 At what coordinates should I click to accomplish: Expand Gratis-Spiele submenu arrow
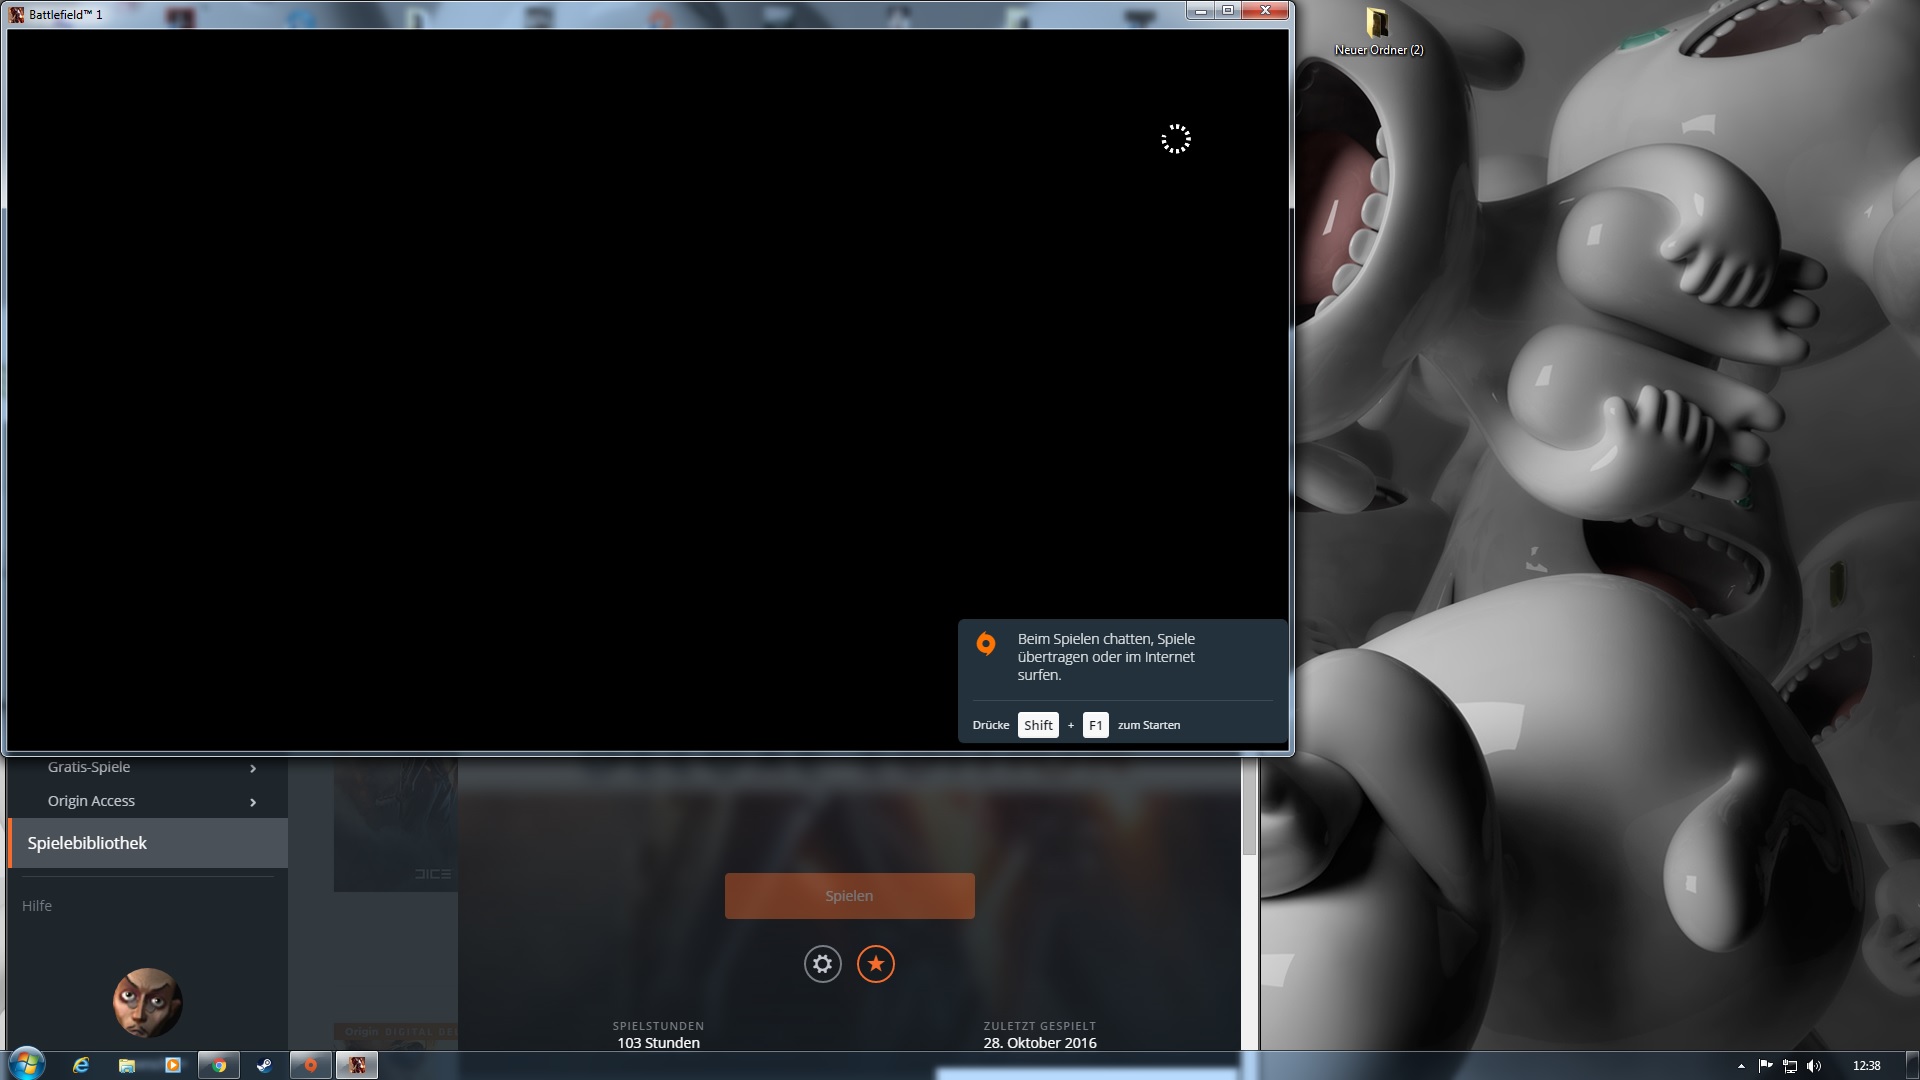[x=253, y=768]
